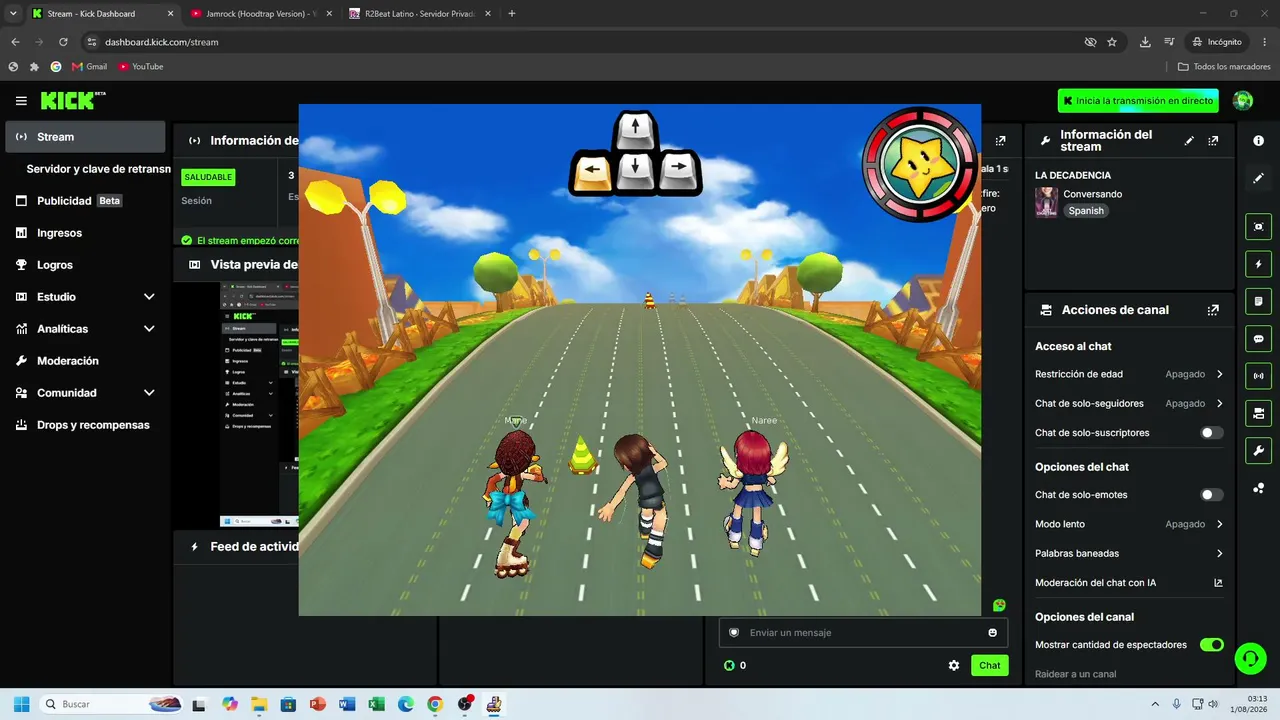Open Modo lento options
Image resolution: width=1280 pixels, height=720 pixels.
point(1130,524)
